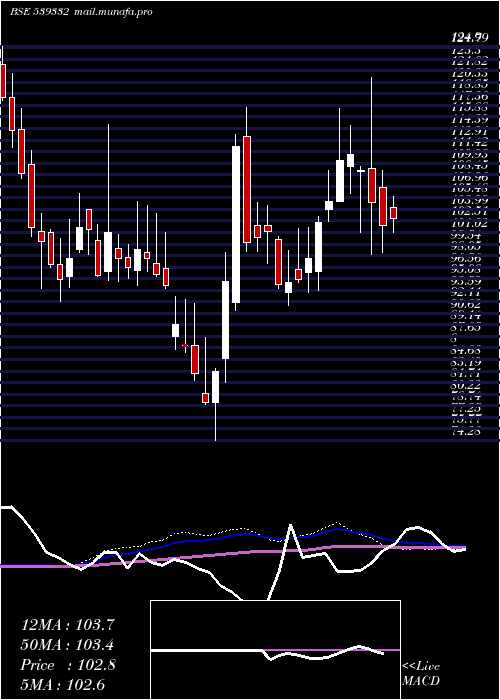Click the 50MA : 103.4 reading
The width and height of the screenshot is (500, 700).
tap(66, 645)
